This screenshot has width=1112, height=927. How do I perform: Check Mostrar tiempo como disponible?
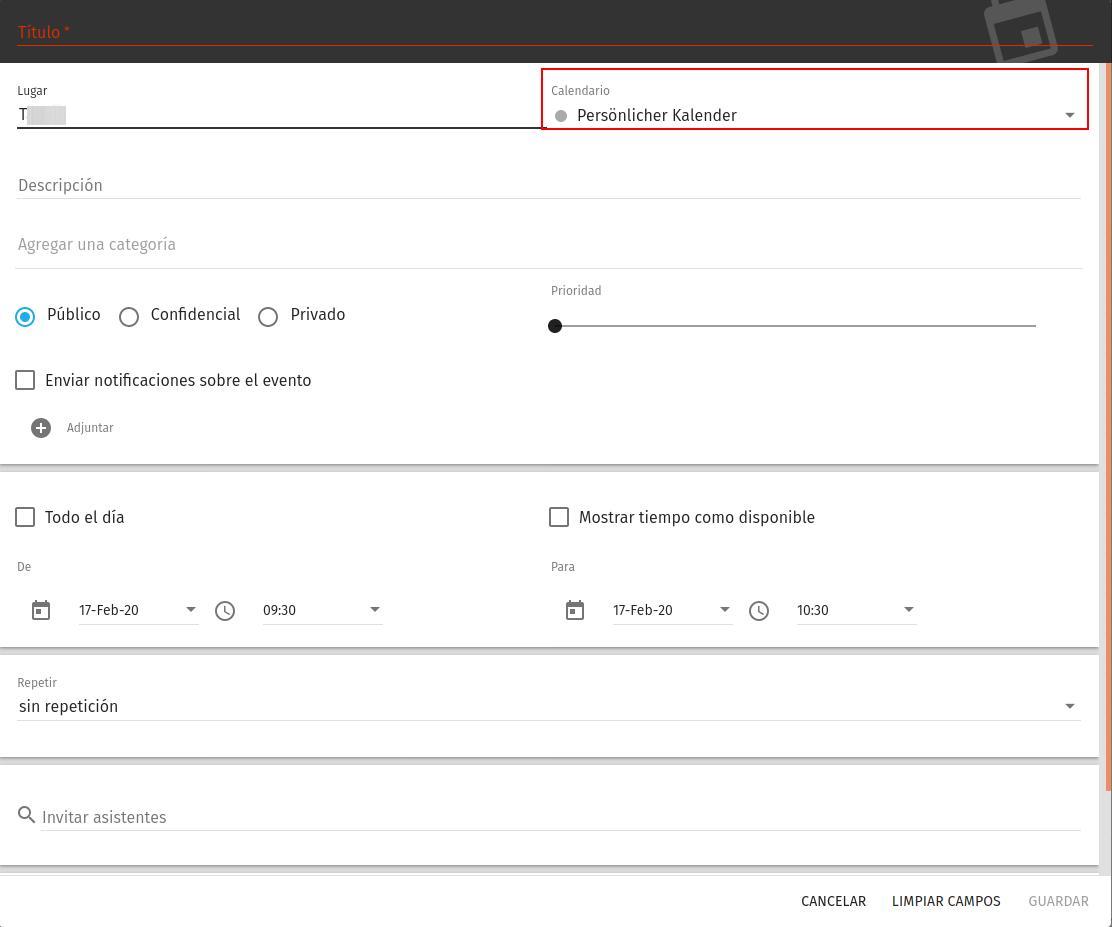click(559, 517)
